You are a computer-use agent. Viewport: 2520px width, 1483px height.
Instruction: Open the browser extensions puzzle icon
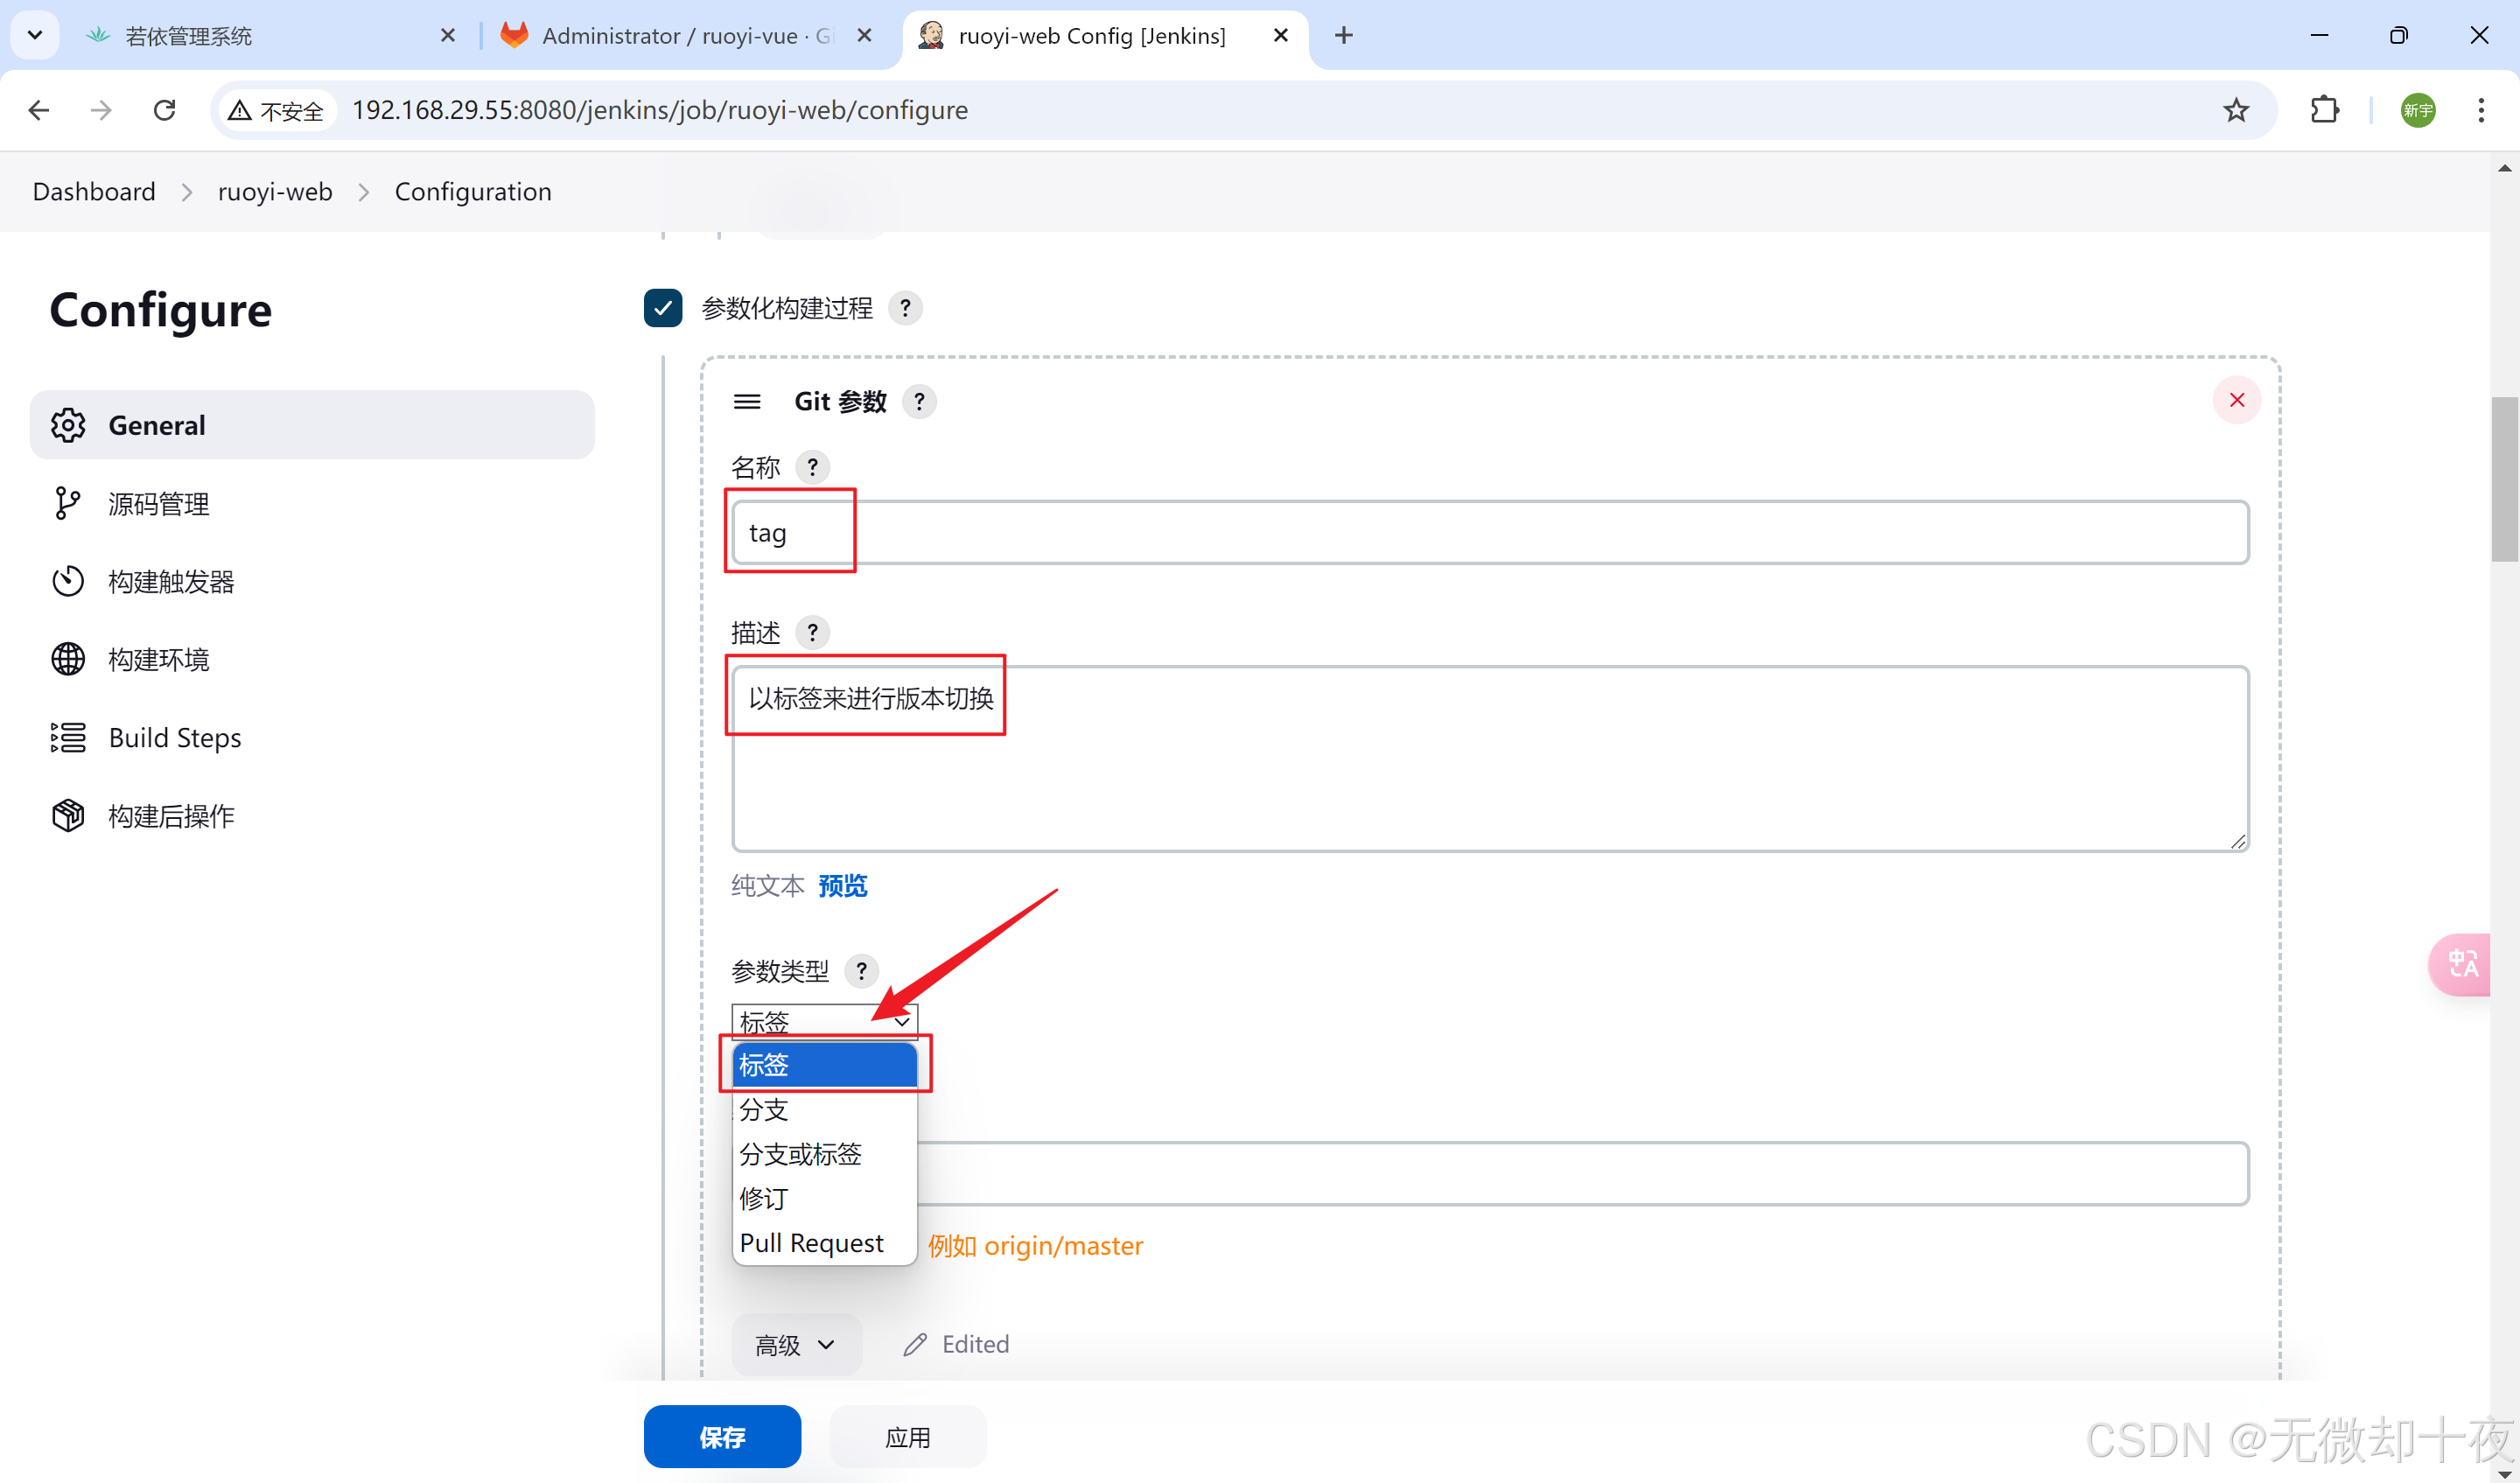coord(2324,110)
